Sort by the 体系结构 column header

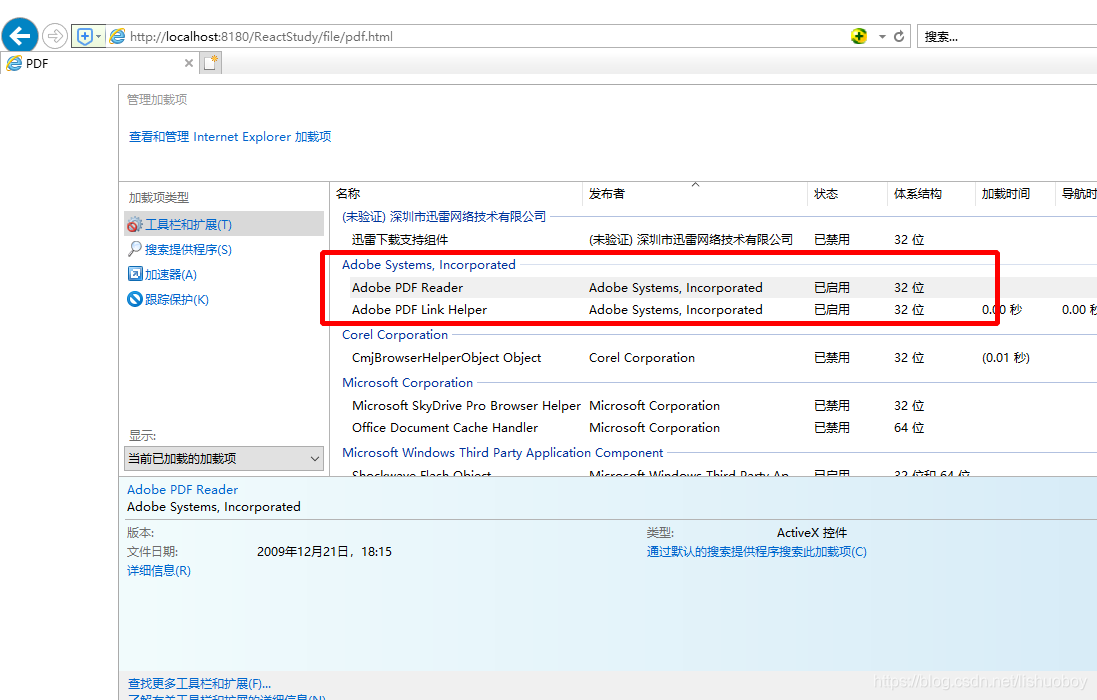931,194
